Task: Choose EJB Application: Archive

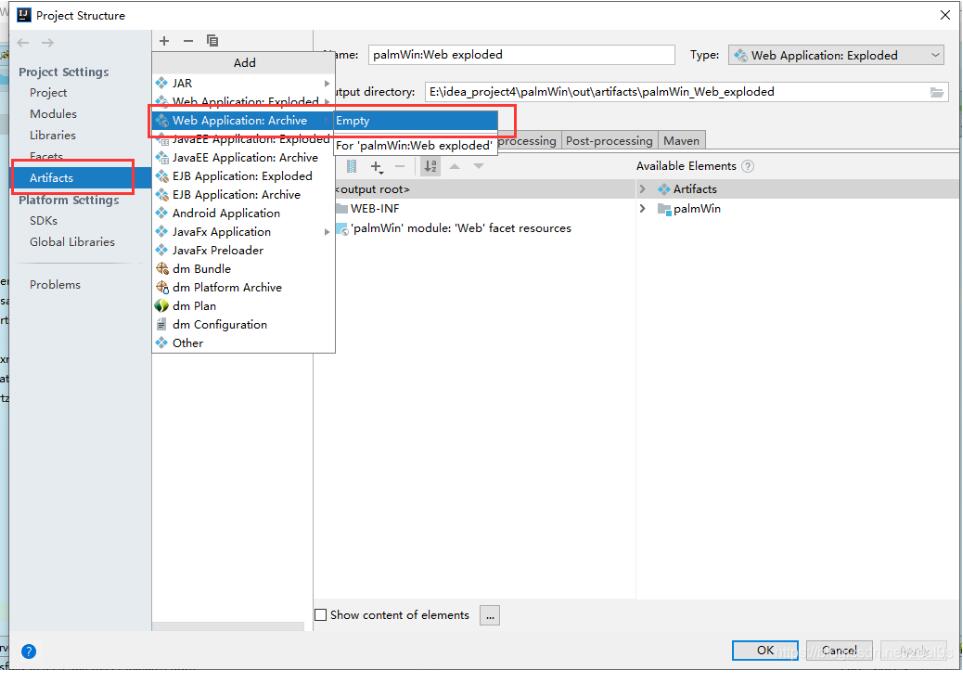Action: (x=243, y=195)
